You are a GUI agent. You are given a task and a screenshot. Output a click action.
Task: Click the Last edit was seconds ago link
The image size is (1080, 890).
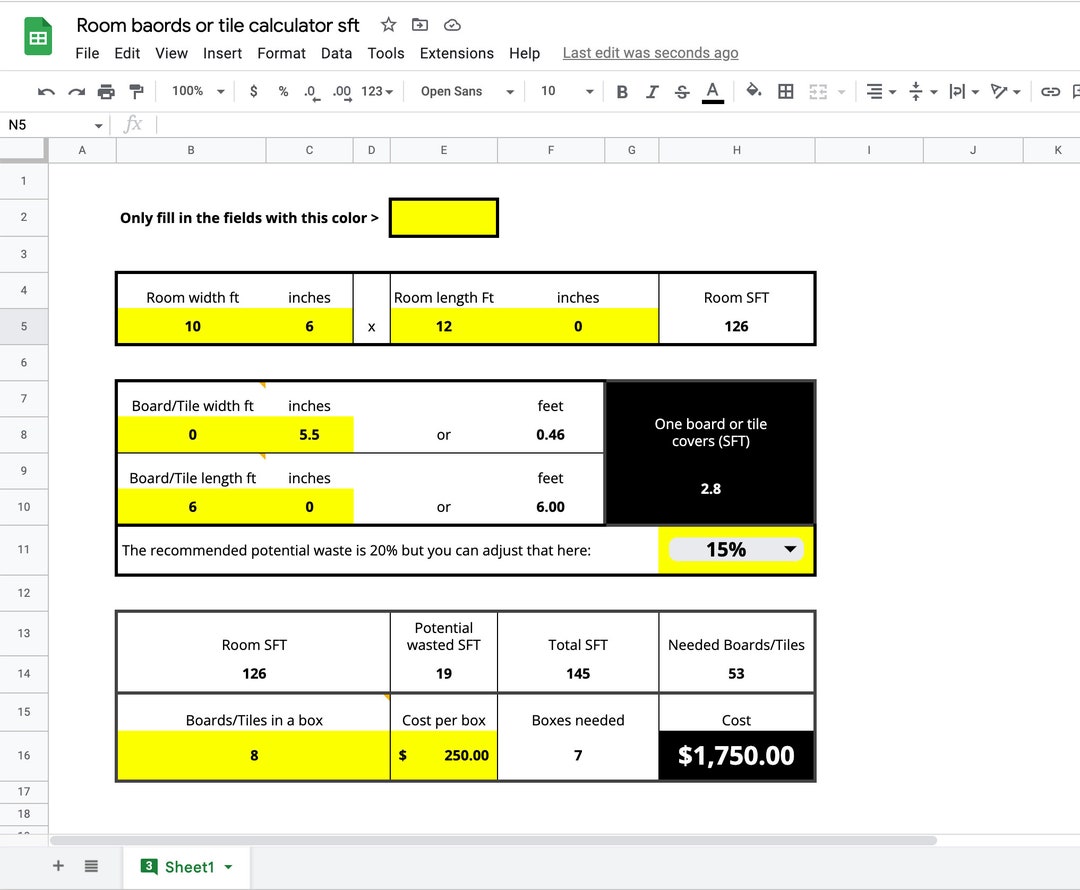[x=650, y=52]
